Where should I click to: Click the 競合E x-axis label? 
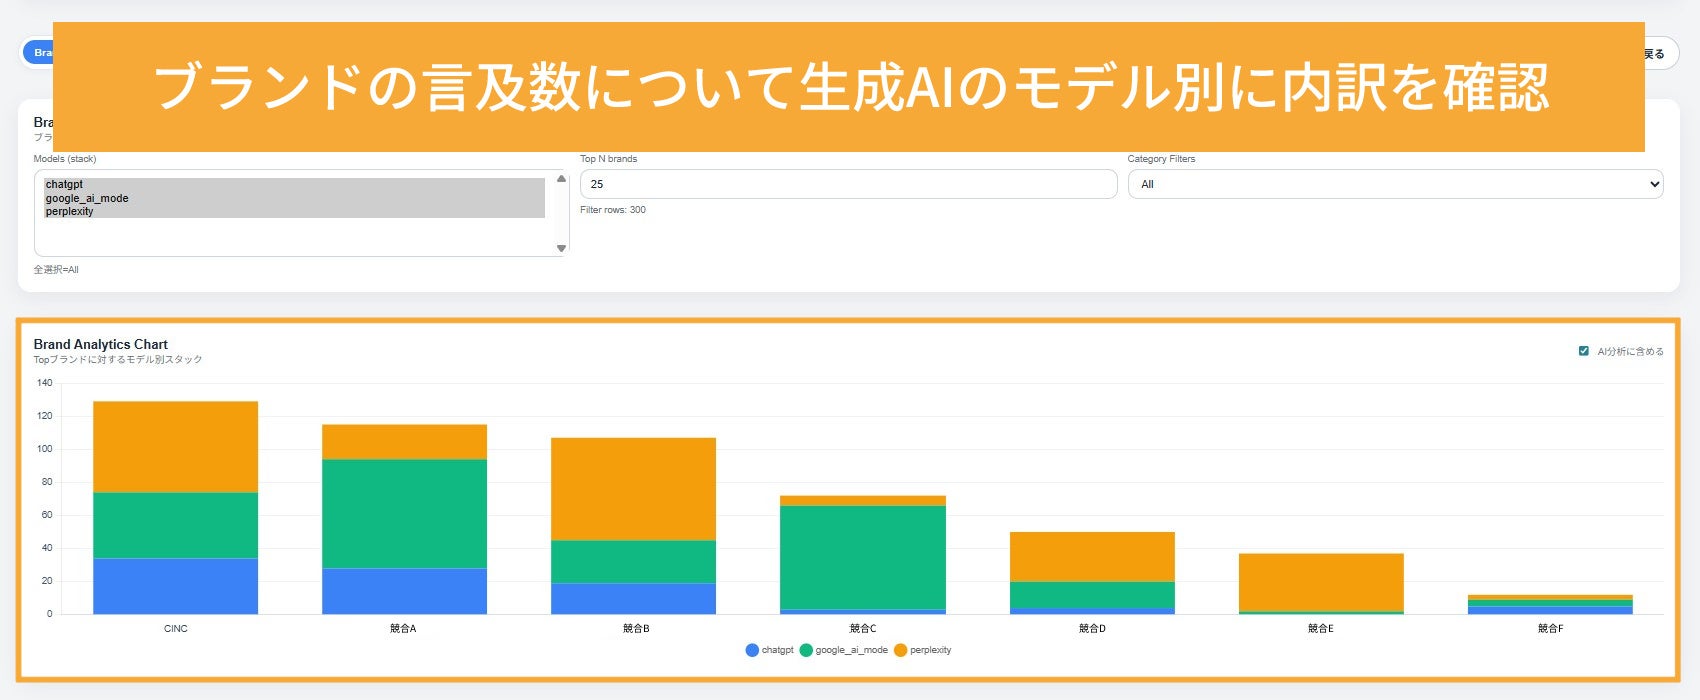1321,629
